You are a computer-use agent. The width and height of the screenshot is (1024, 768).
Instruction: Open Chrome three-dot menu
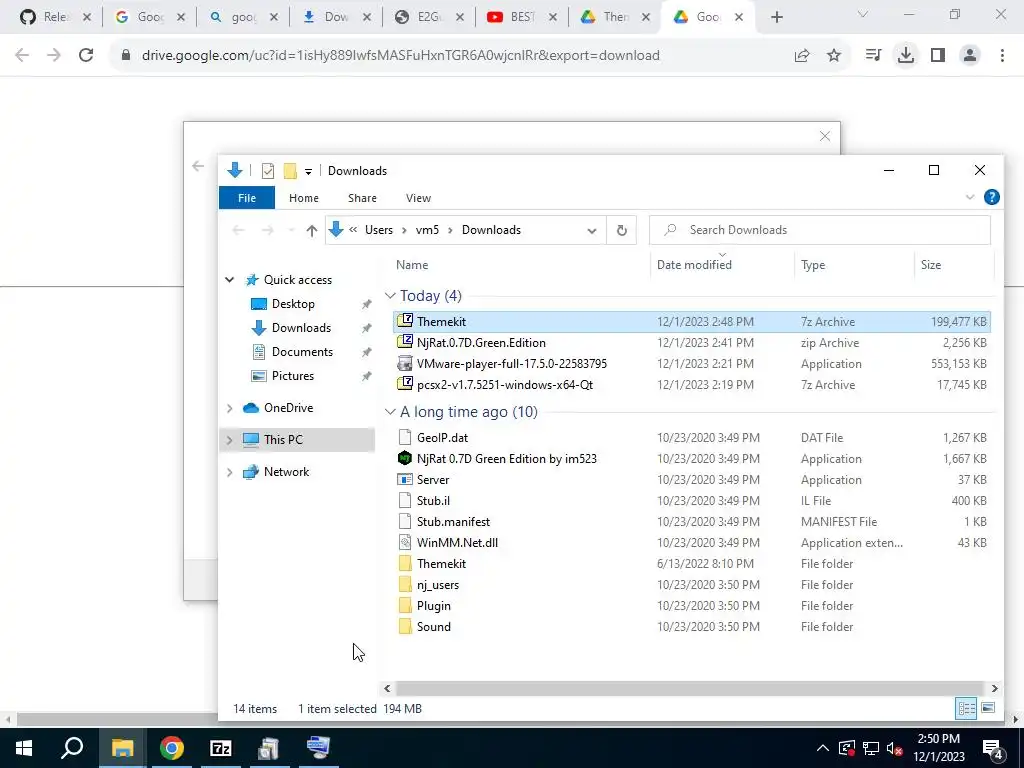(1002, 56)
